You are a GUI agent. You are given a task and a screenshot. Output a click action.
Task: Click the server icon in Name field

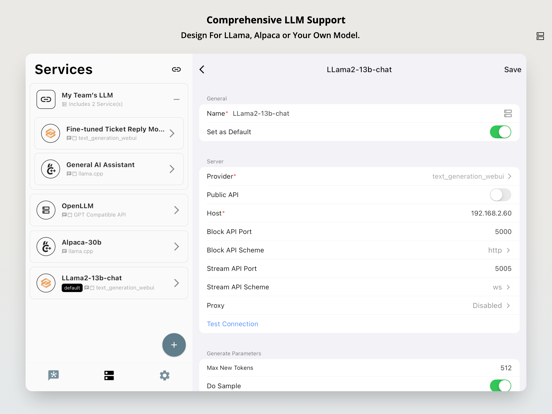508,113
